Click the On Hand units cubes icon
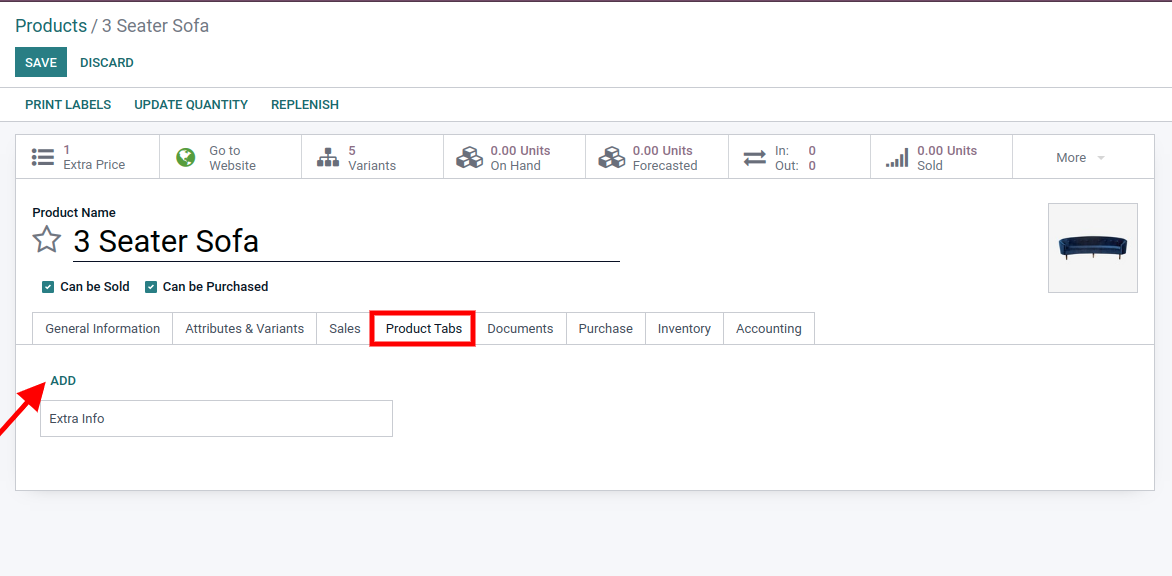 point(469,157)
